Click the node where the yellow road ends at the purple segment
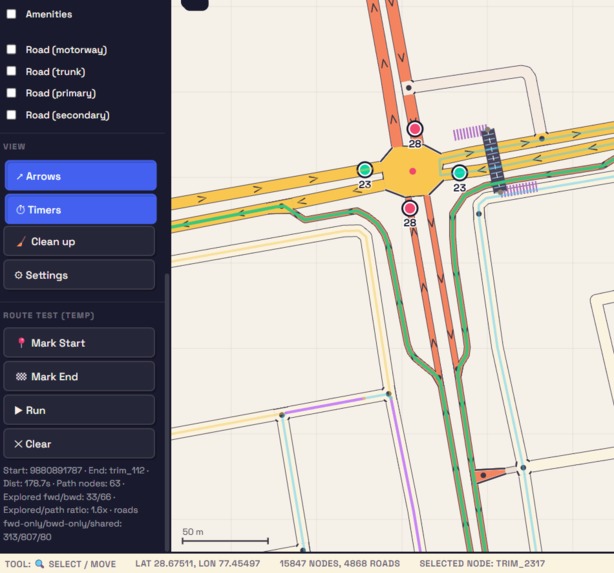Viewport: 614px width, 573px height. [282, 415]
